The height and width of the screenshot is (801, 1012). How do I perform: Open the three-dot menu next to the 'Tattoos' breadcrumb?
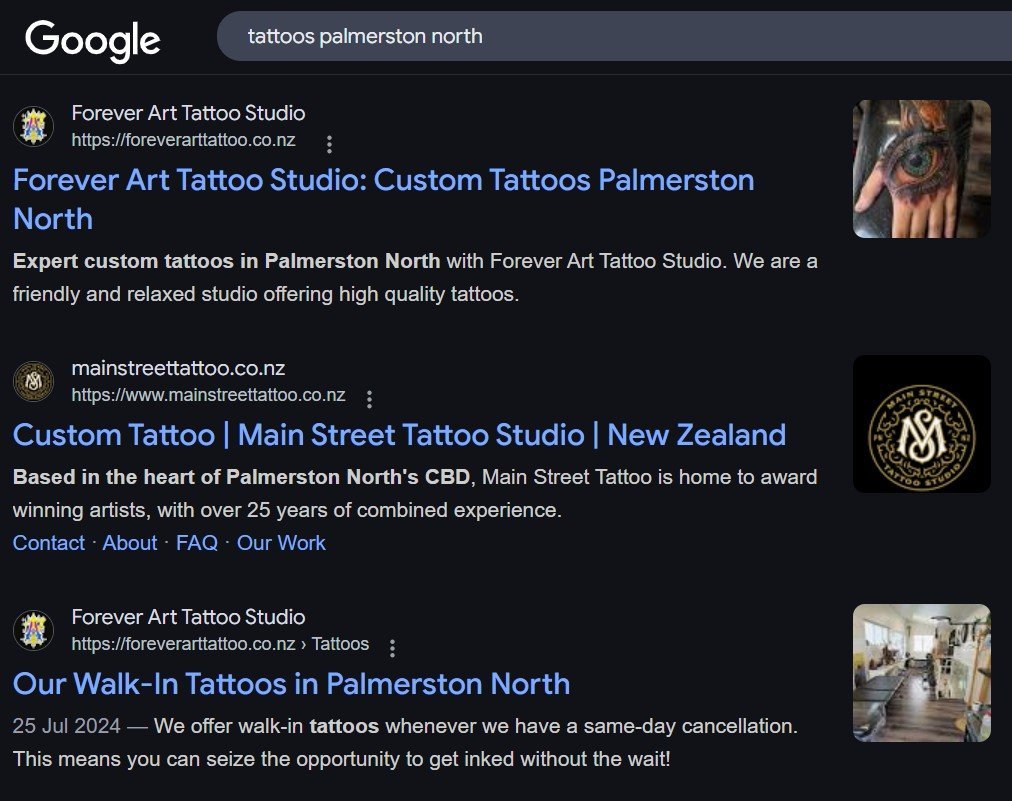[392, 648]
